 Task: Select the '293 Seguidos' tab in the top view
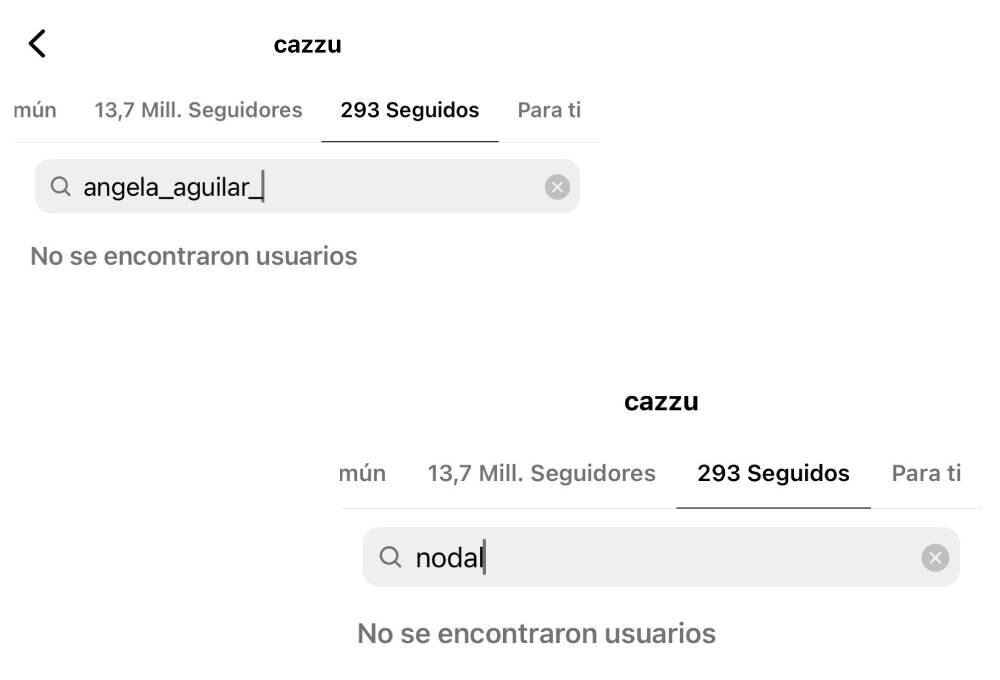point(409,110)
